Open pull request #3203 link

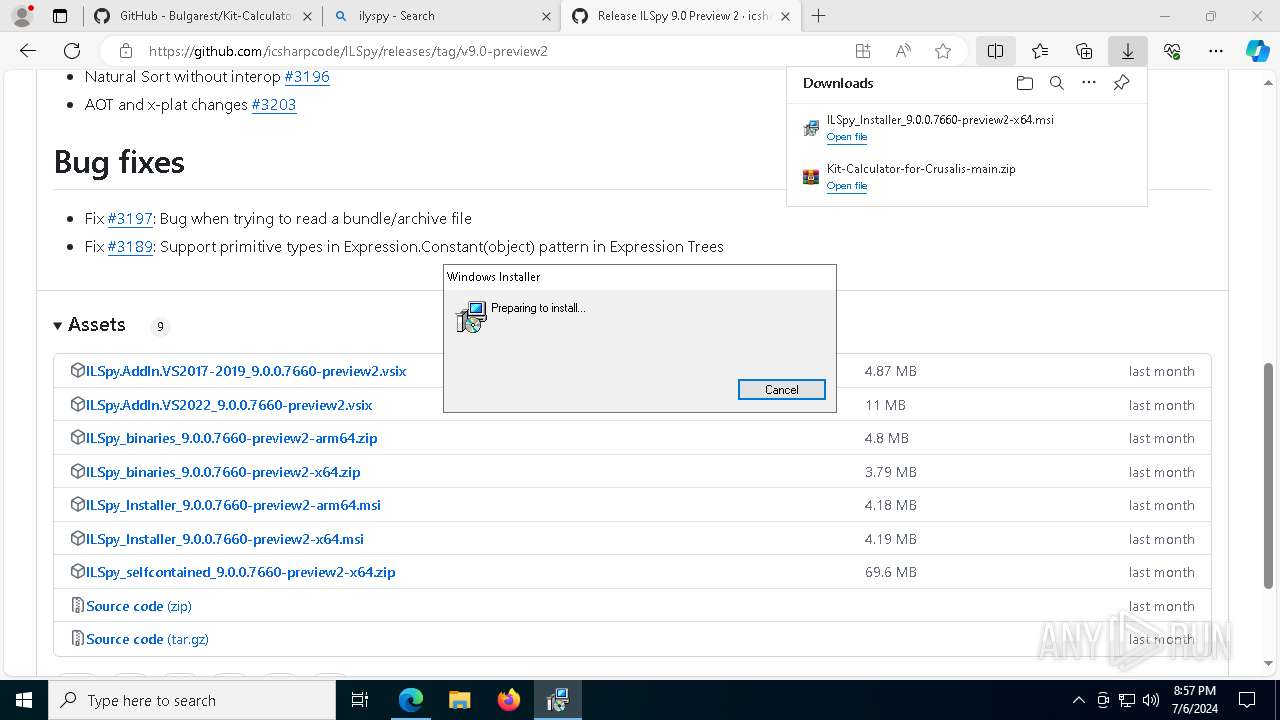click(x=274, y=104)
